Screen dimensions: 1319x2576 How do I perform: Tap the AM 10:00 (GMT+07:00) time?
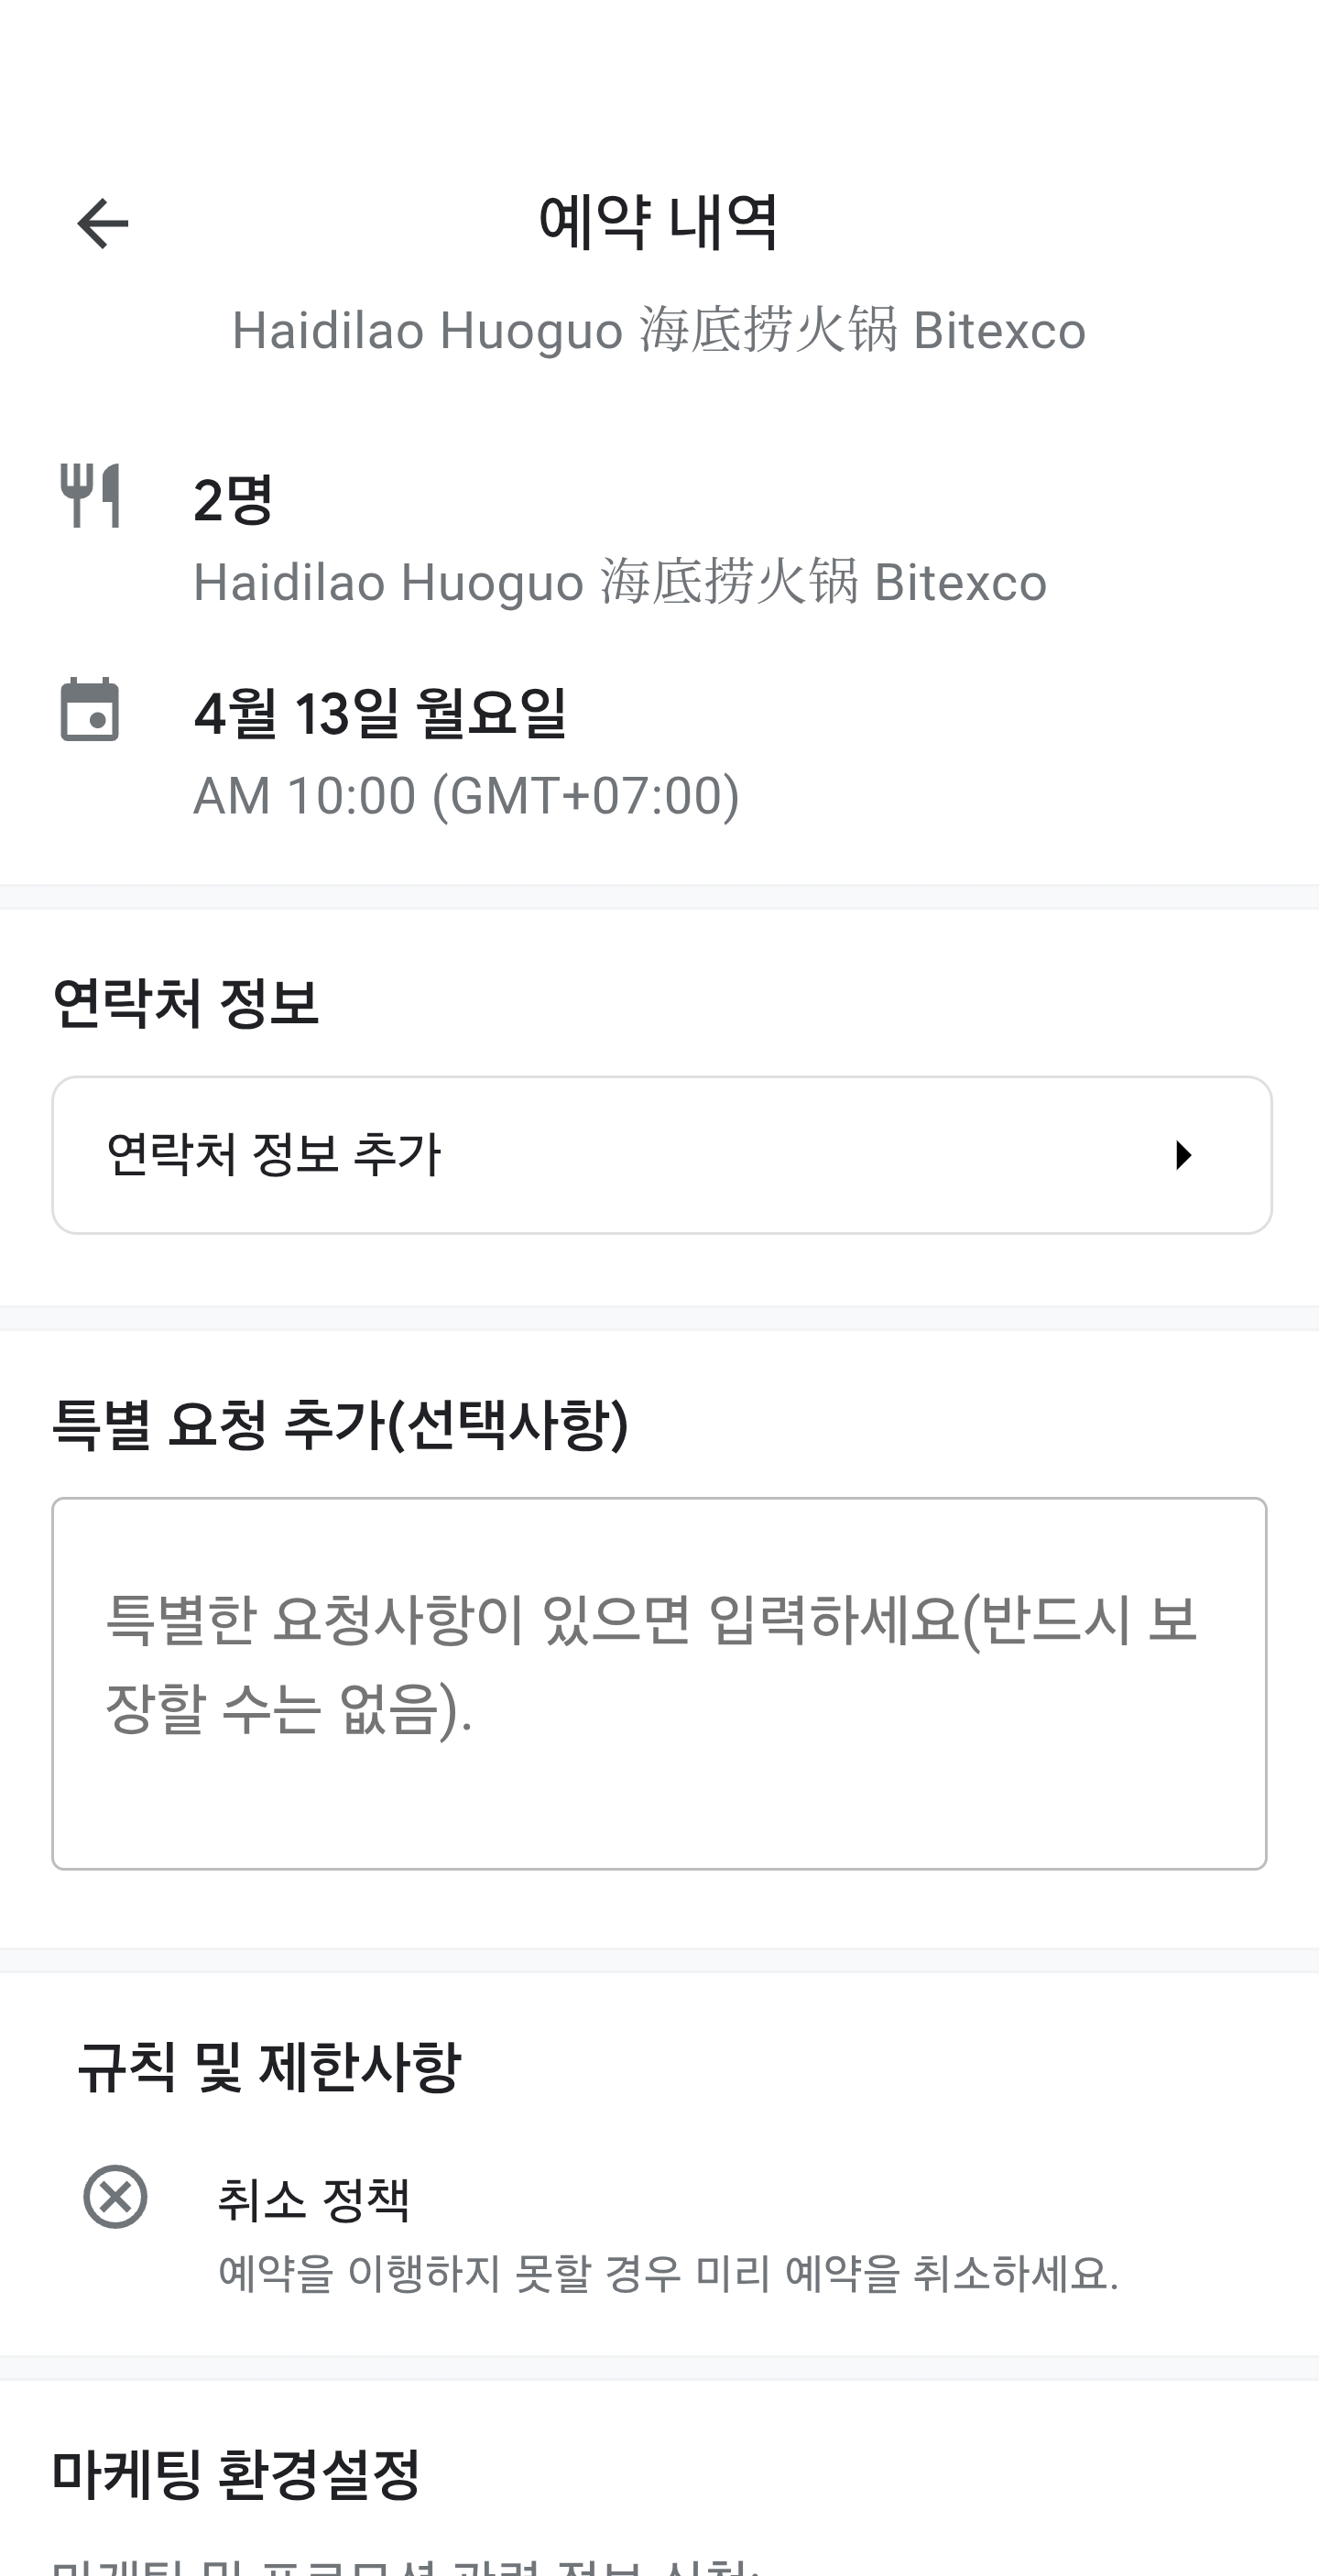[466, 795]
